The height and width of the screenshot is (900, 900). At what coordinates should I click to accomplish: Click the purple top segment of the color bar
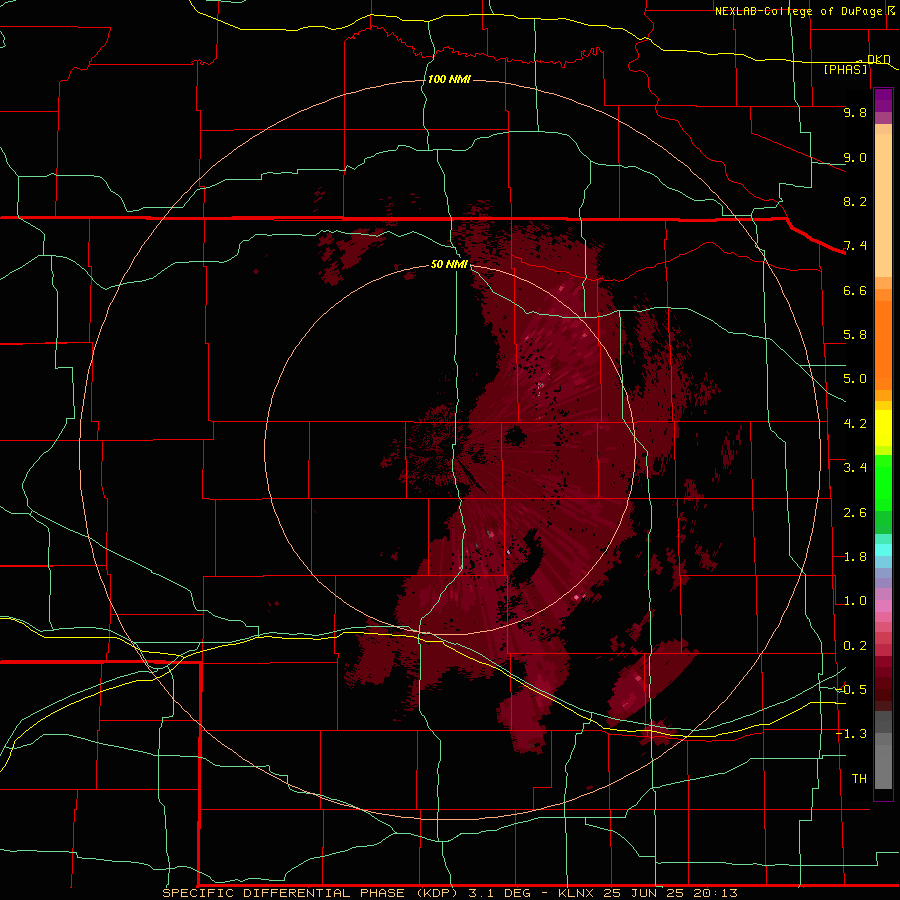(883, 100)
